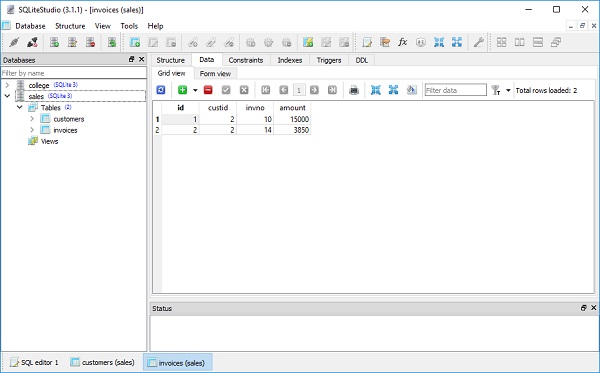The height and width of the screenshot is (373, 600).
Task: Go to the previous data page
Action: tap(284, 90)
